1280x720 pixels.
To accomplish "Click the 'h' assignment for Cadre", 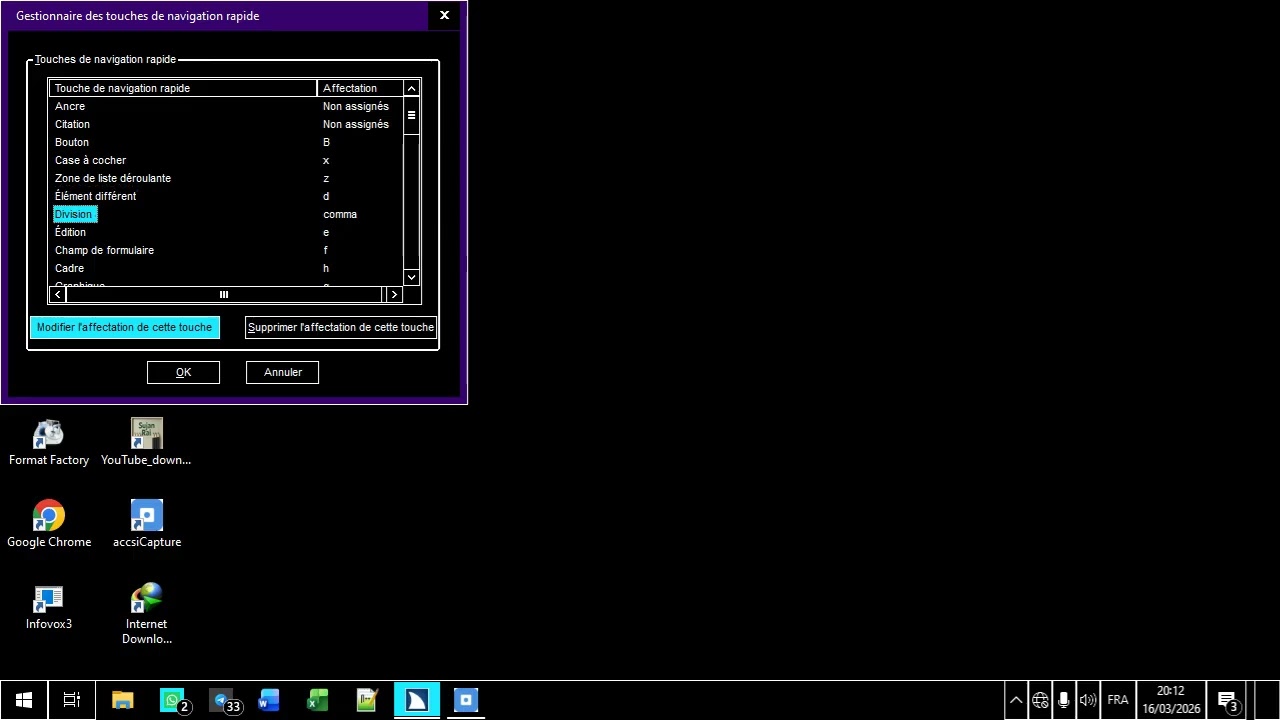I will coord(326,268).
